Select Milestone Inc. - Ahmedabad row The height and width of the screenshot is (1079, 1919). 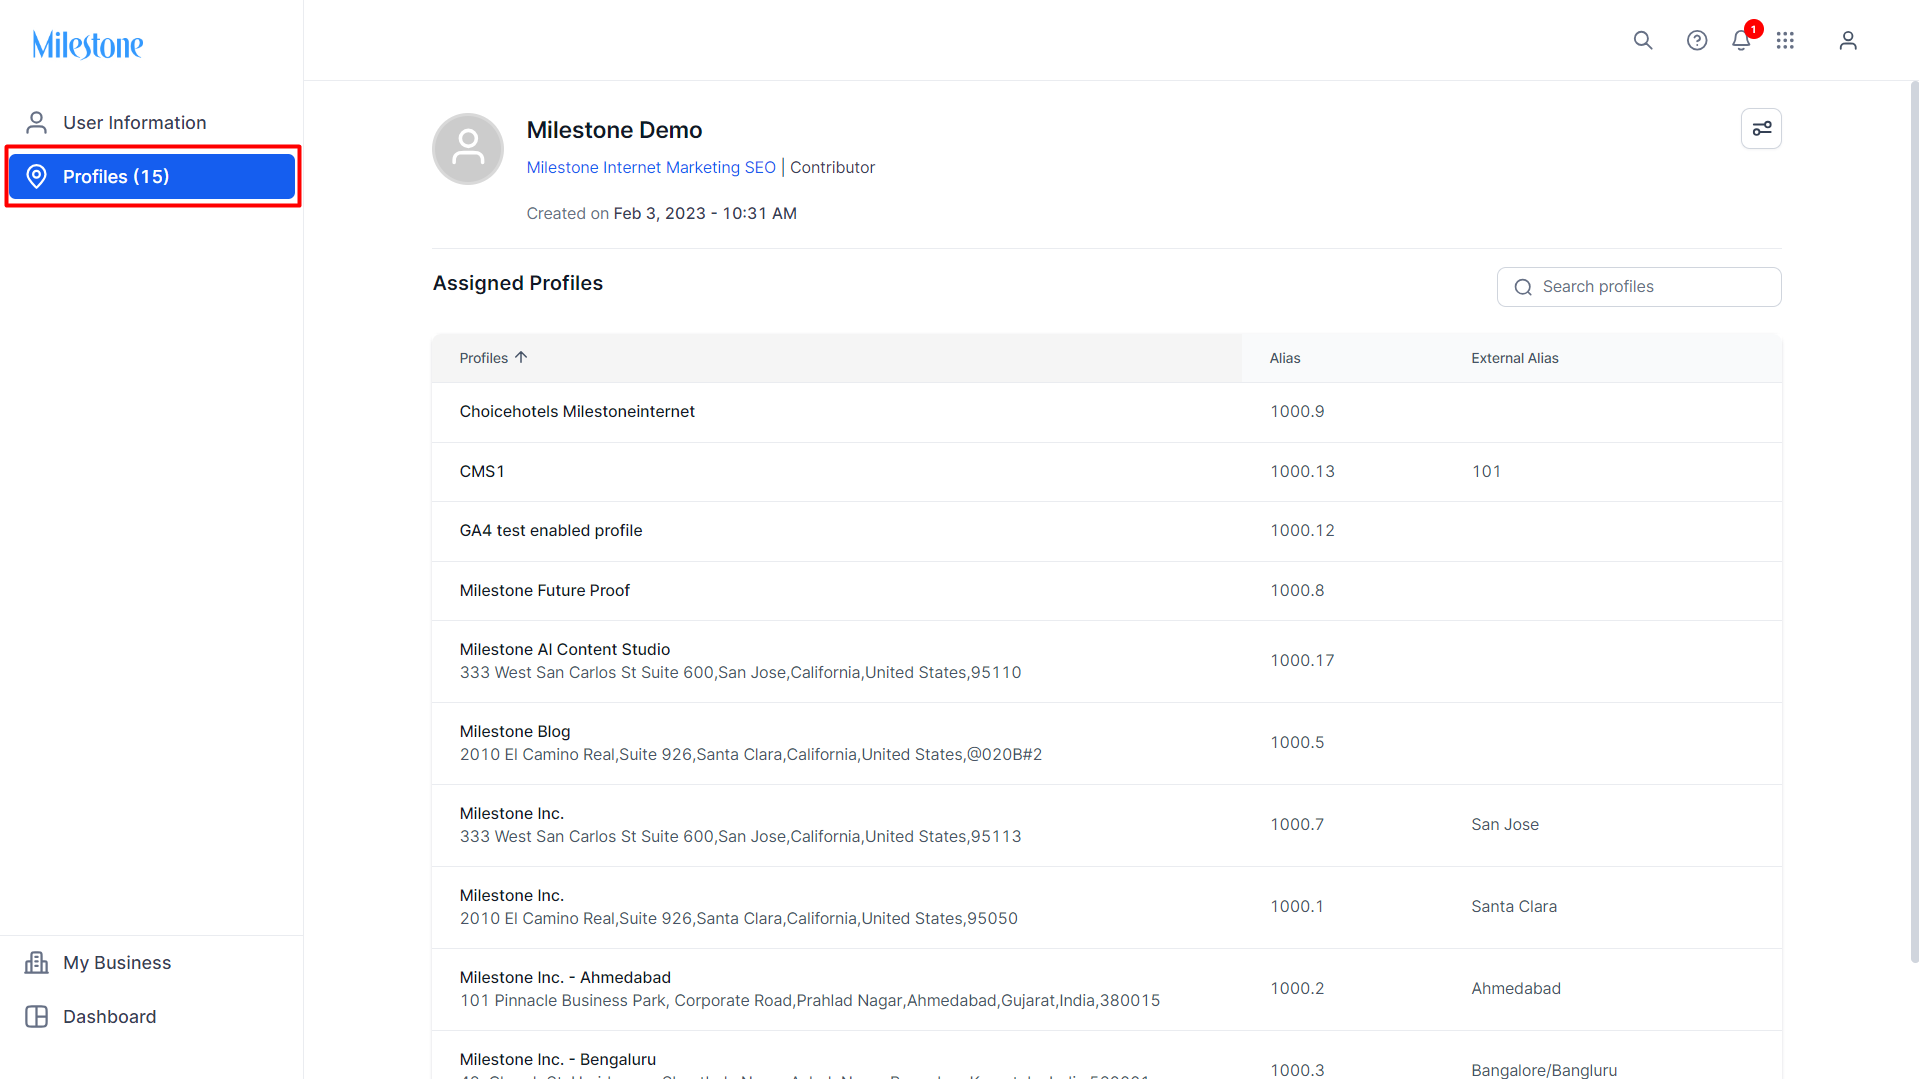point(1107,989)
